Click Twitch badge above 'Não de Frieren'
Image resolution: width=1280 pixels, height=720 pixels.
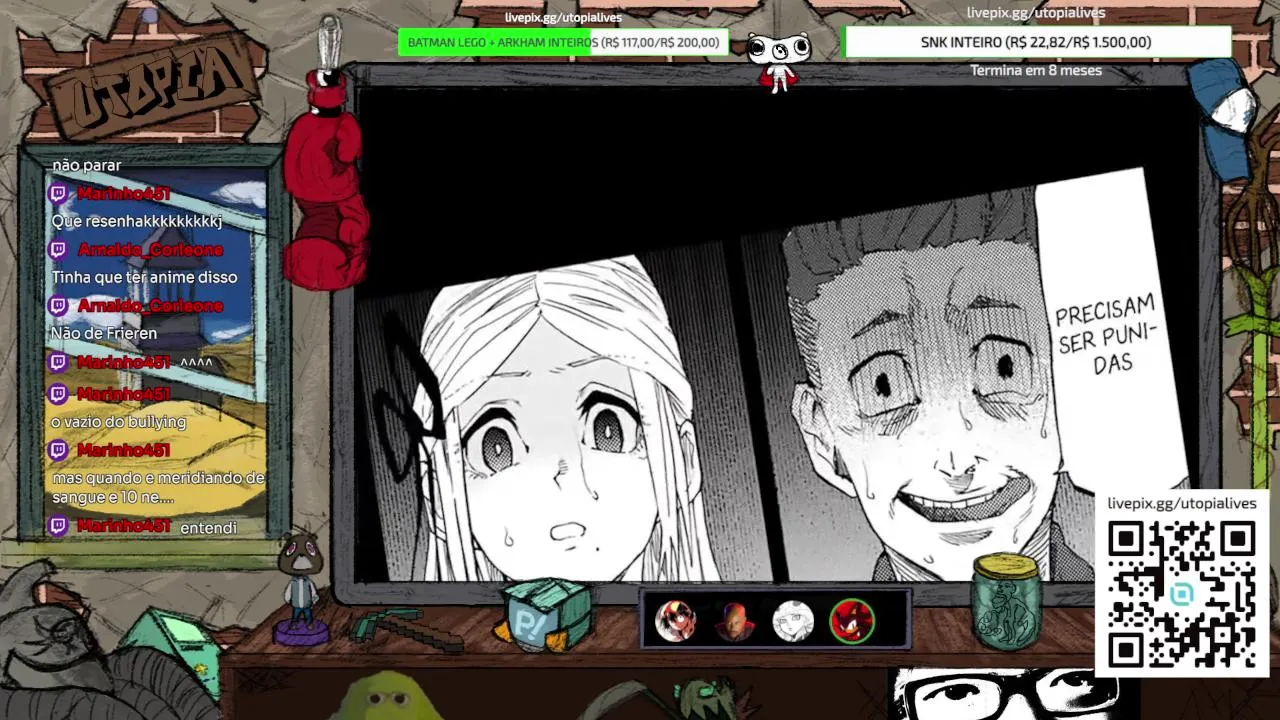pos(59,306)
